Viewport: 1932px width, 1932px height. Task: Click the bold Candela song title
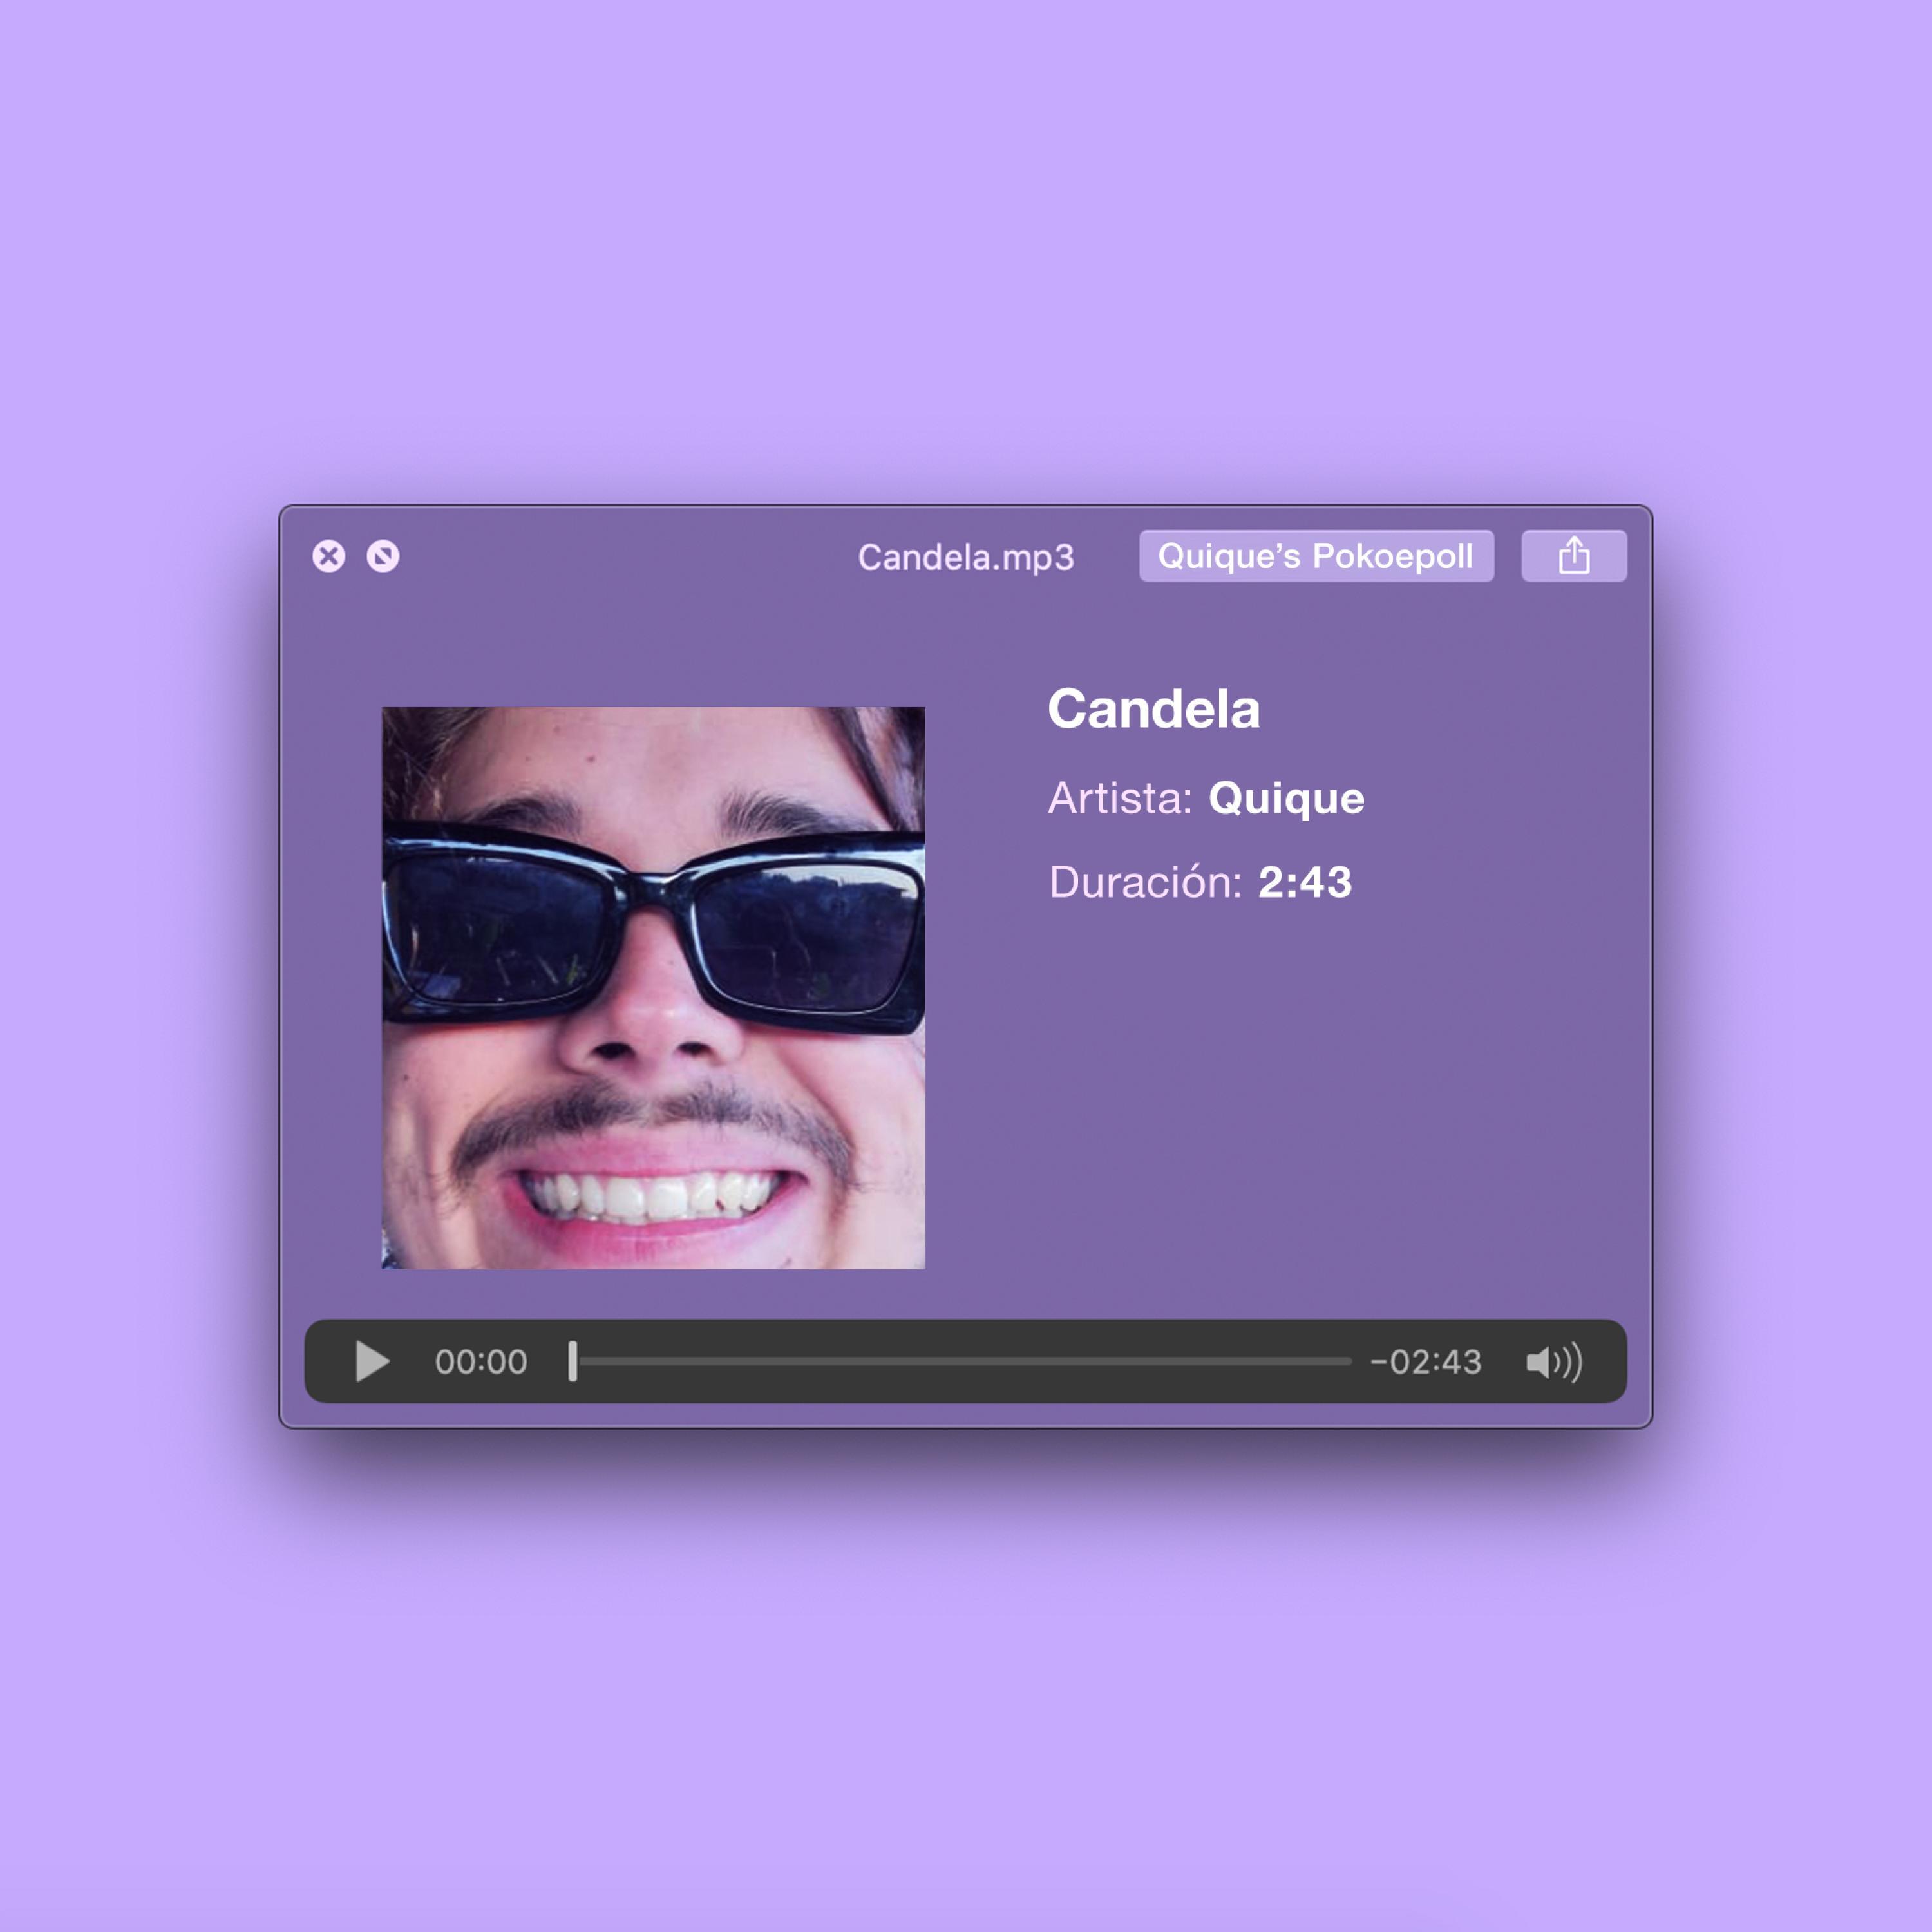click(1153, 709)
